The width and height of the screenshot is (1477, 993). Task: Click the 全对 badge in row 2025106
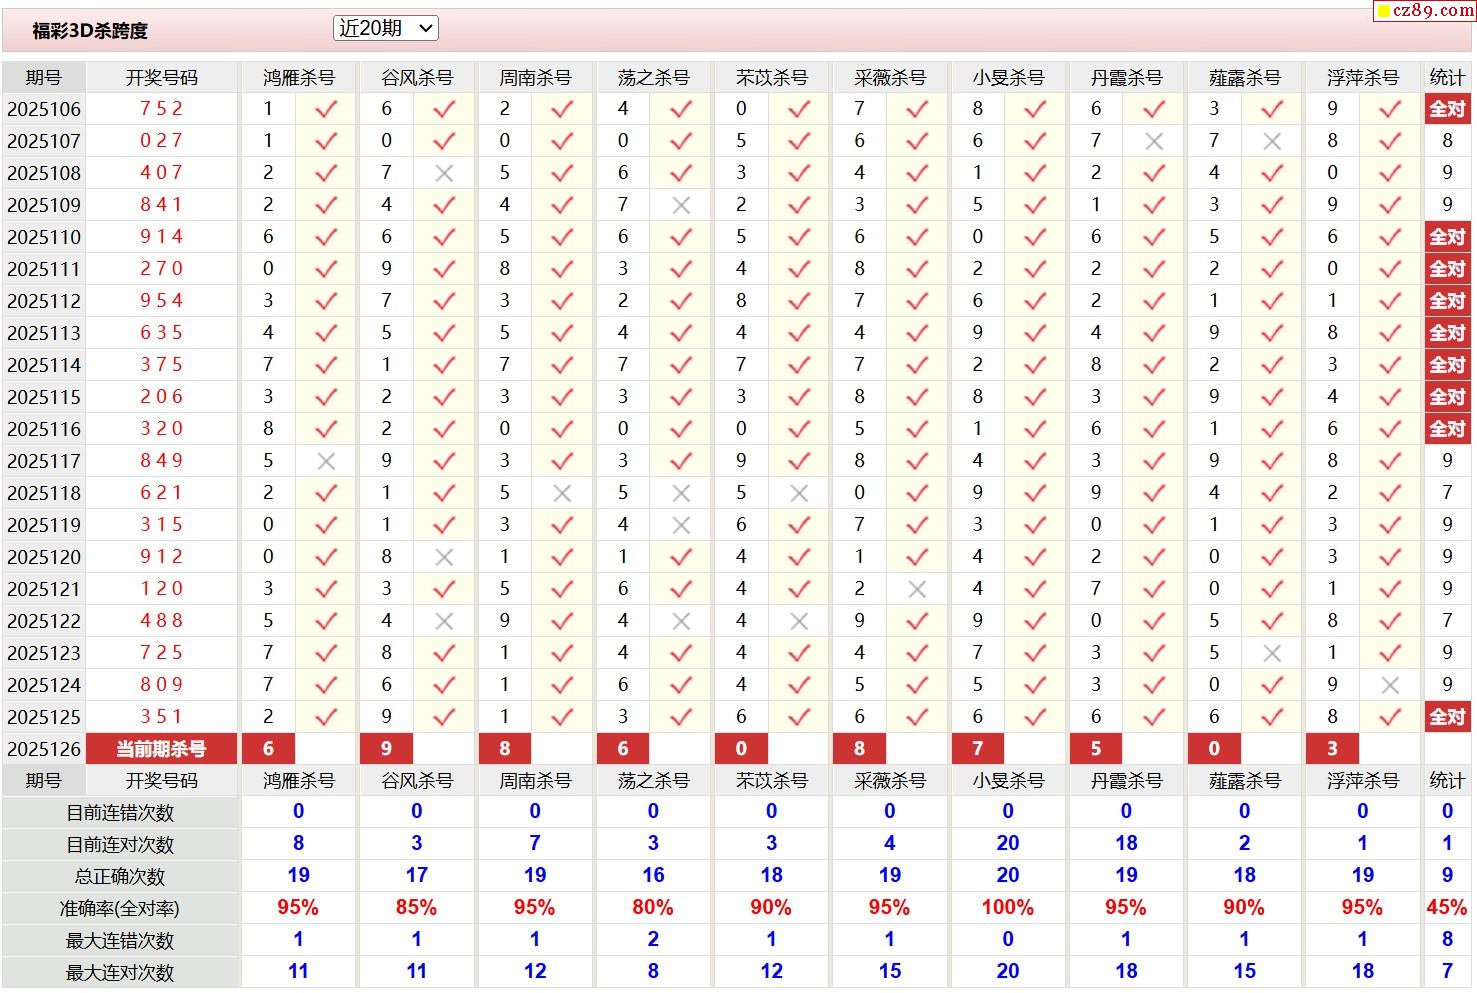(1447, 109)
